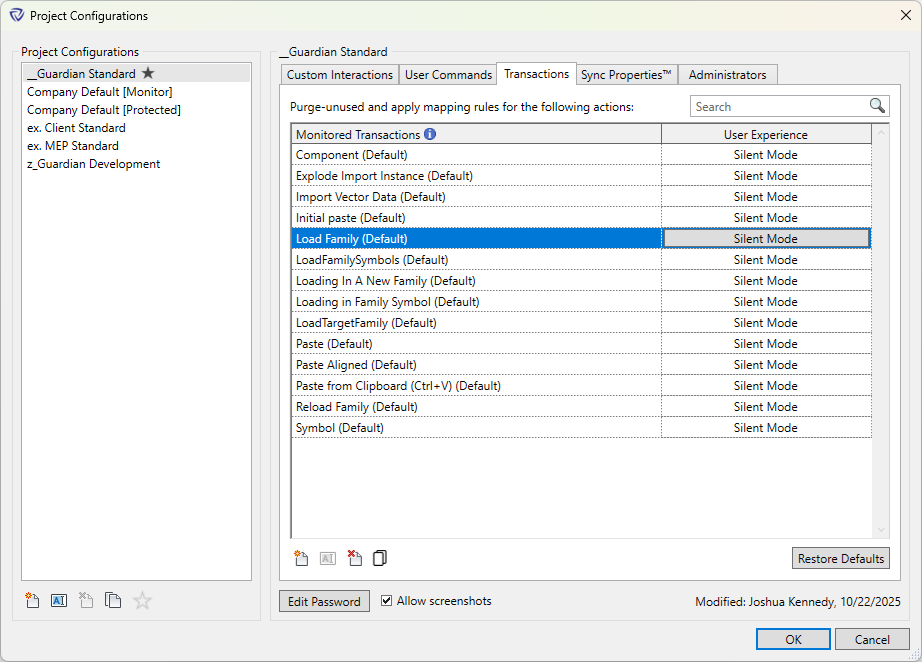Delete the Load Family transaction rule
The image size is (922, 662).
[x=355, y=558]
